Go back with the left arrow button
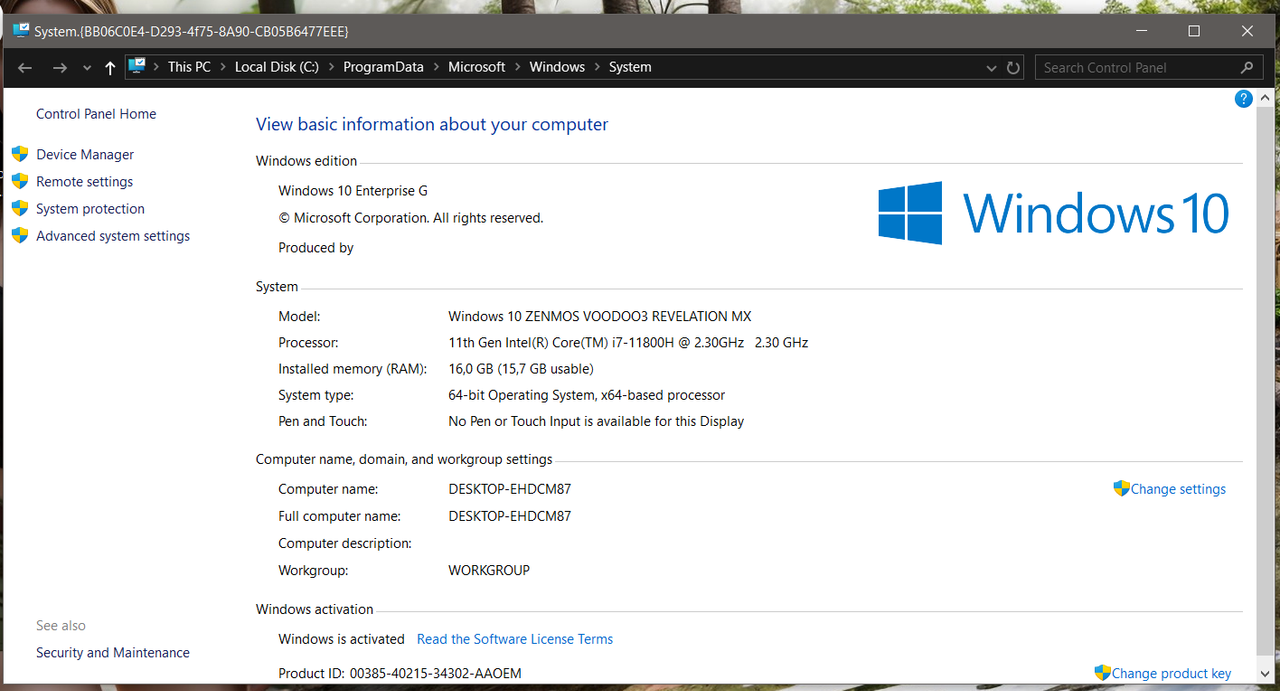 point(25,67)
